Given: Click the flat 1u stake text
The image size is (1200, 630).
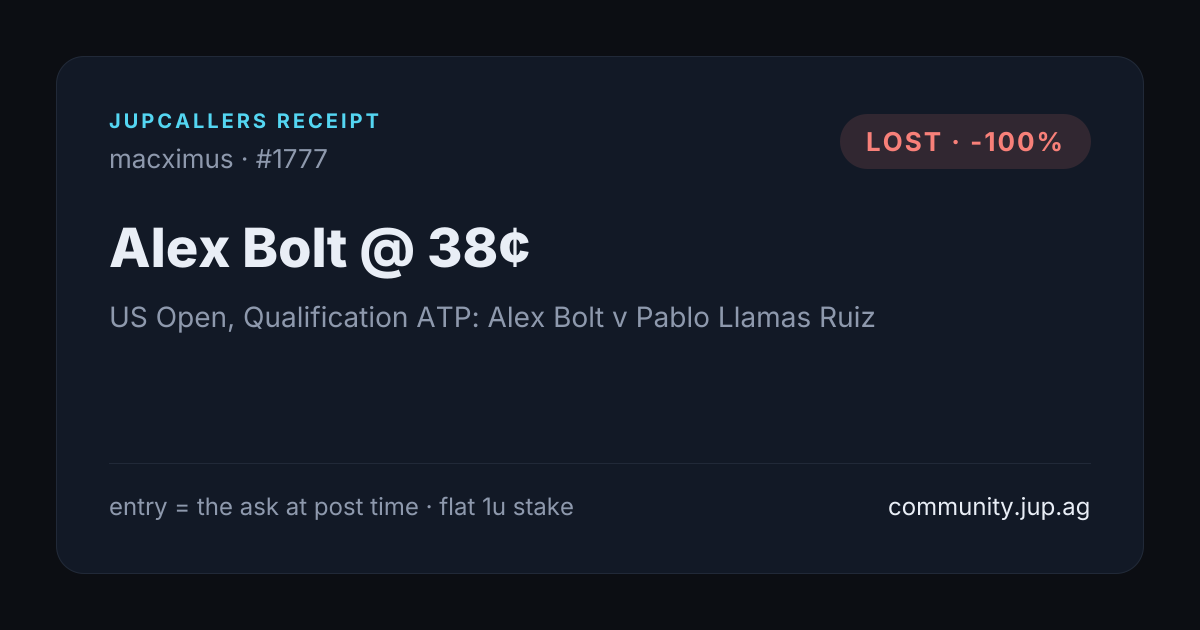Looking at the screenshot, I should pyautogui.click(x=506, y=507).
